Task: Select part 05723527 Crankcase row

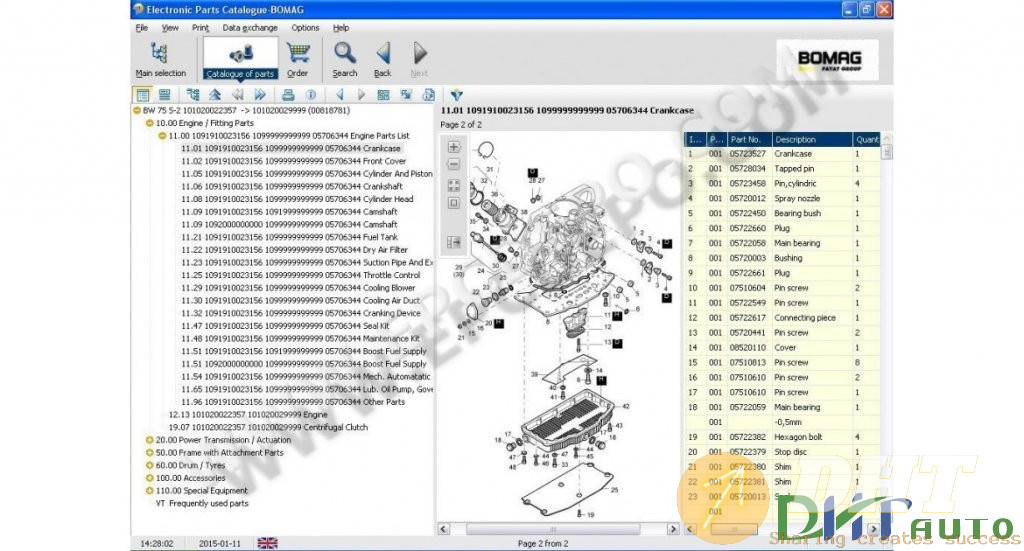Action: [x=782, y=154]
